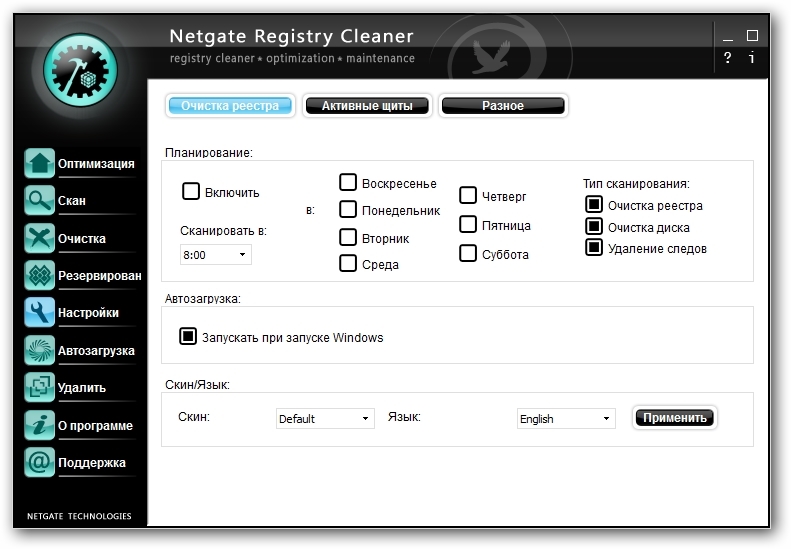Open the Язык English dropdown
Image resolution: width=791 pixels, height=549 pixels.
tap(566, 419)
